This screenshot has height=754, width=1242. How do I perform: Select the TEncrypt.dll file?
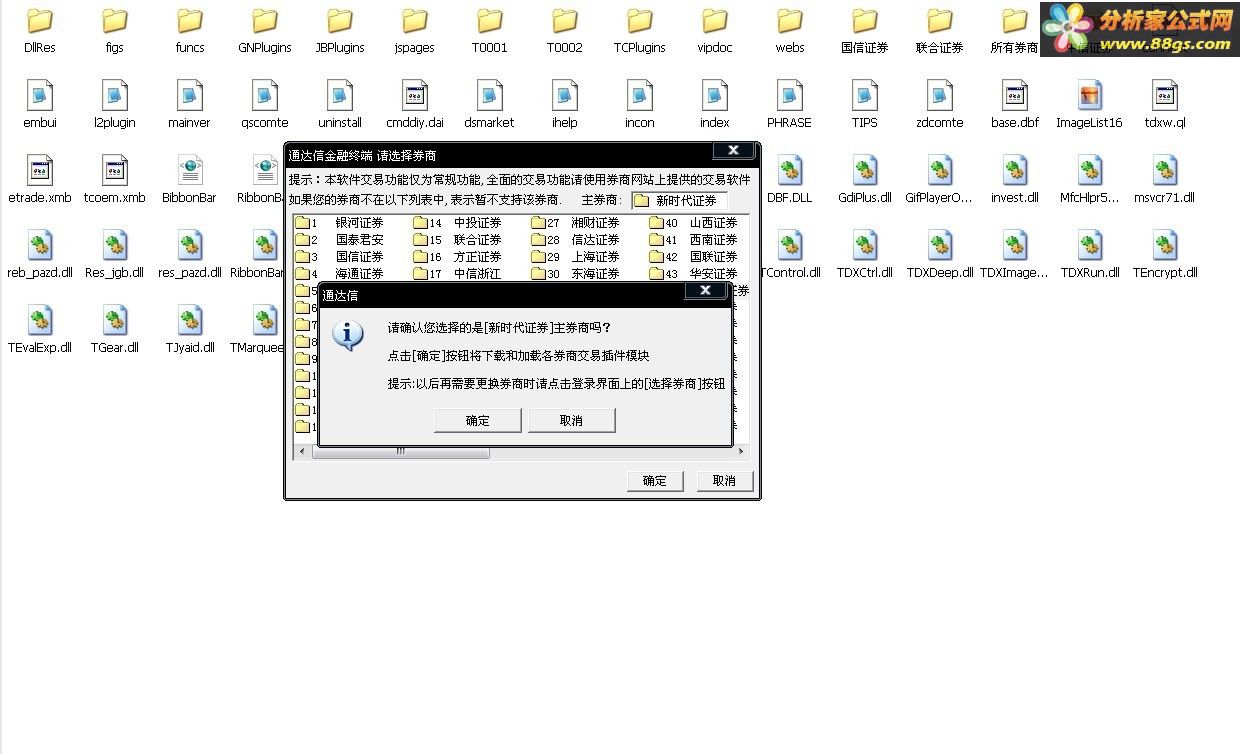(x=1165, y=253)
